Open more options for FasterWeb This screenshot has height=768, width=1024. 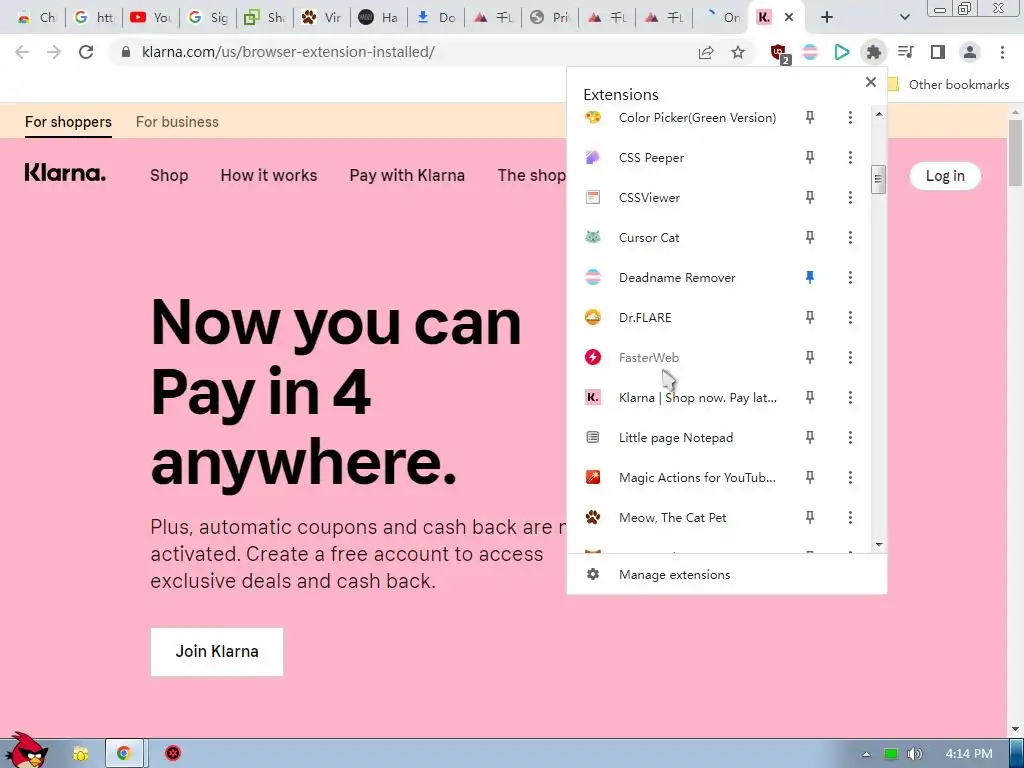pos(850,357)
